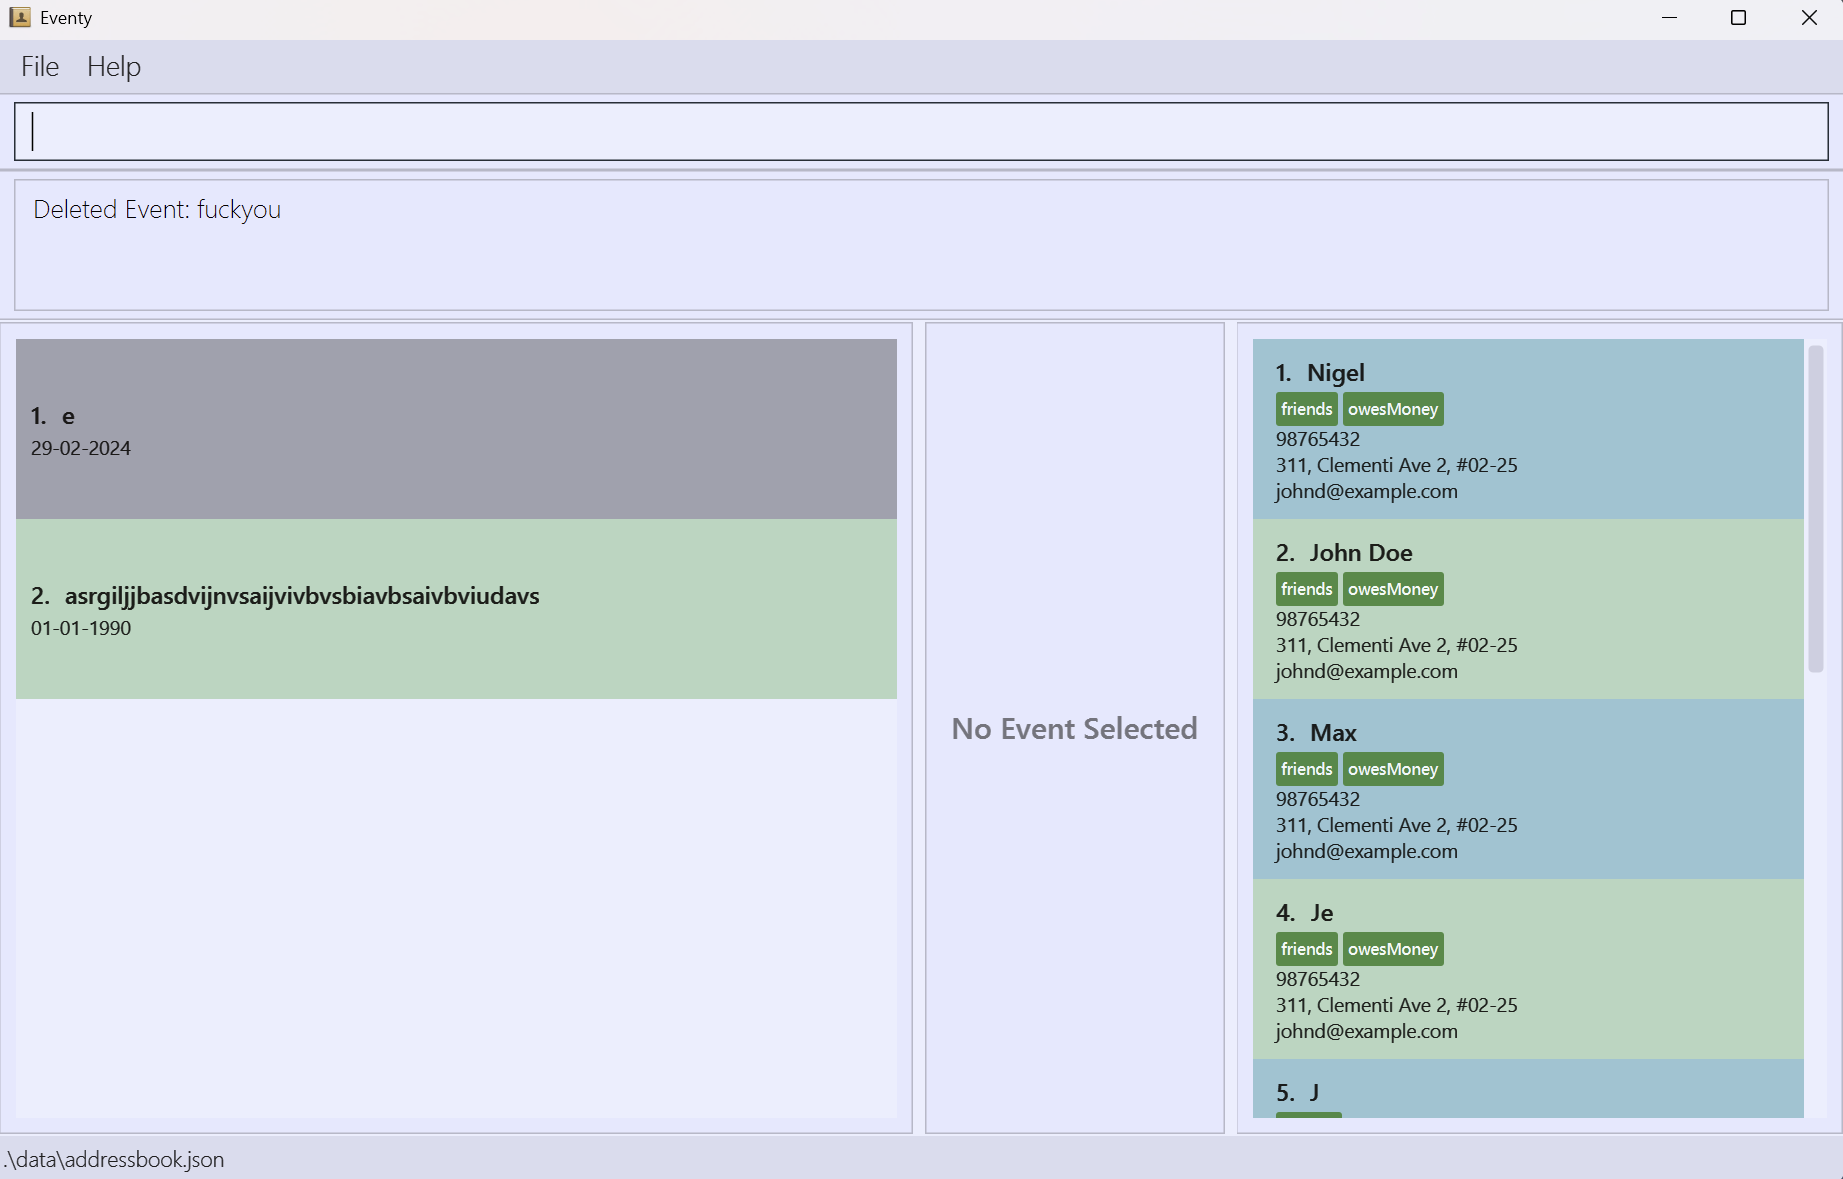Select event 1 named e

pos(456,429)
